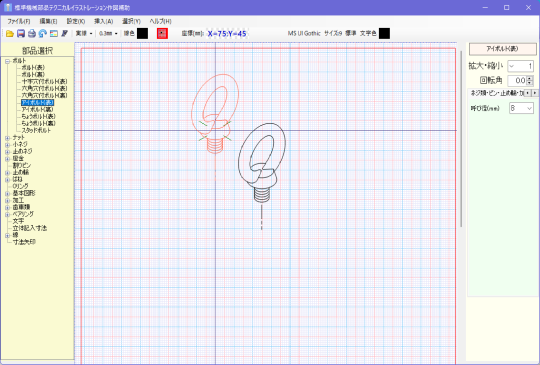Open the 実線 line style dropdown
The height and width of the screenshot is (365, 540).
(x=84, y=33)
